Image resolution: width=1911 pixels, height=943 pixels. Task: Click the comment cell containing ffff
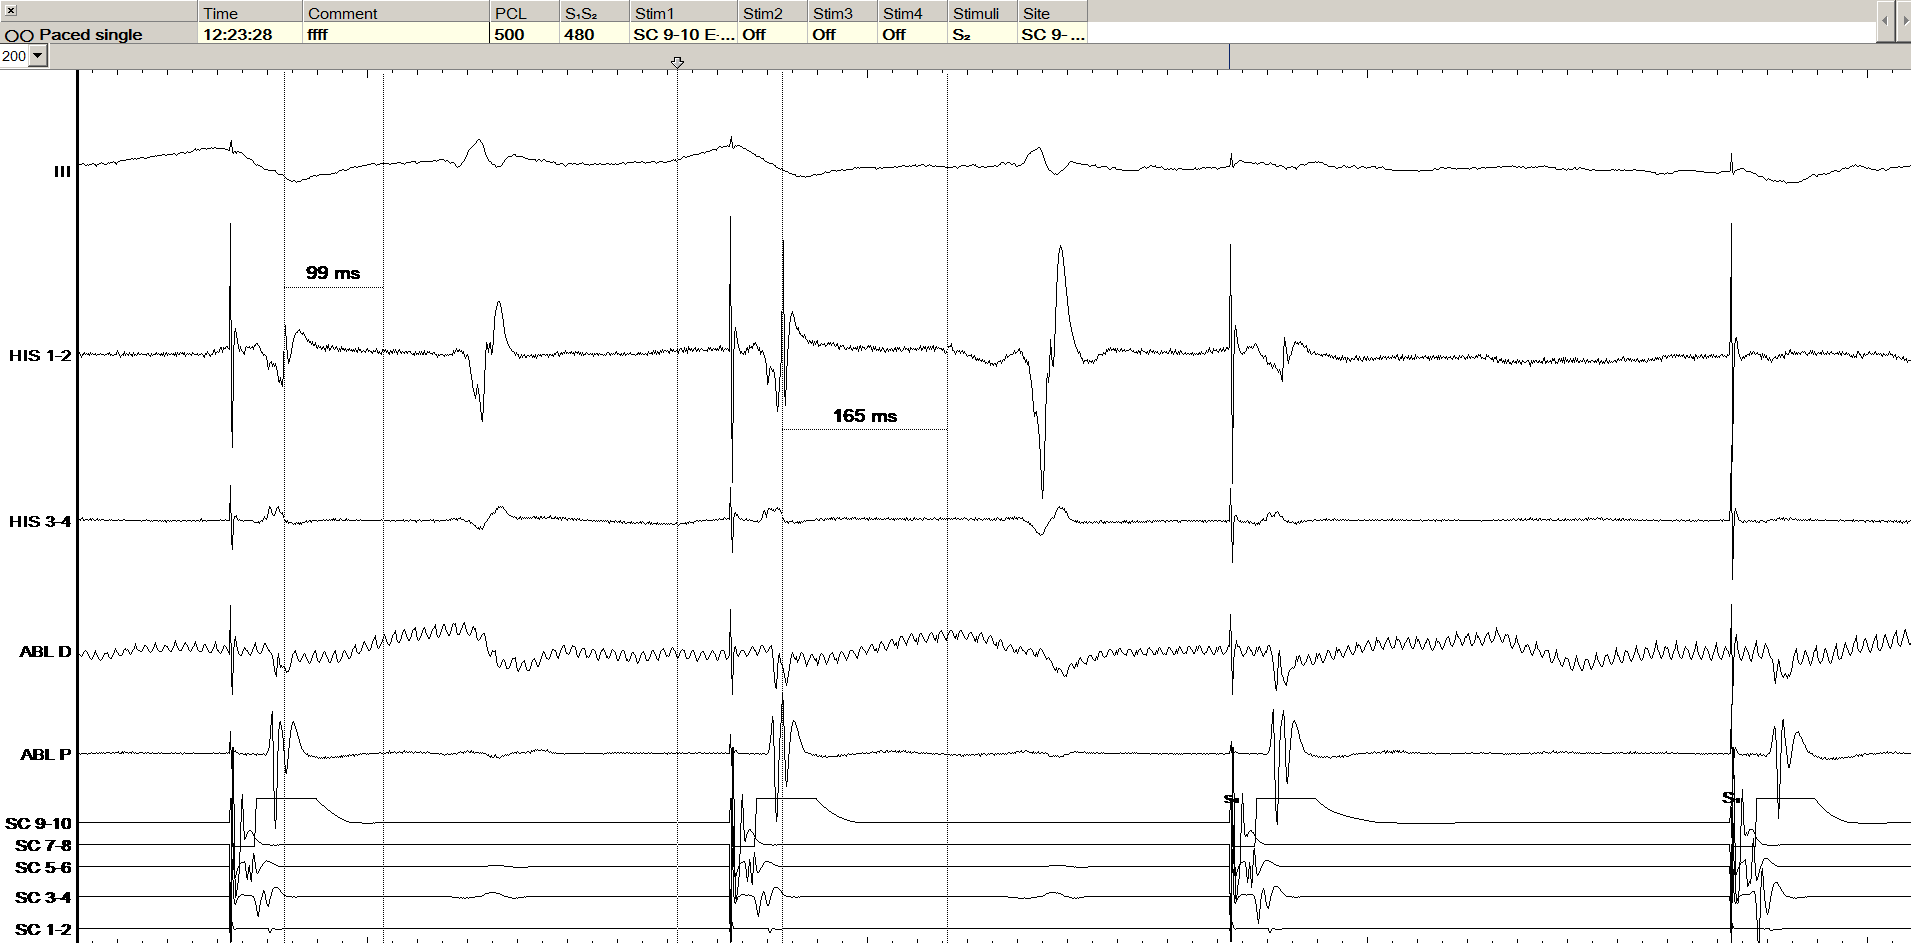[396, 34]
